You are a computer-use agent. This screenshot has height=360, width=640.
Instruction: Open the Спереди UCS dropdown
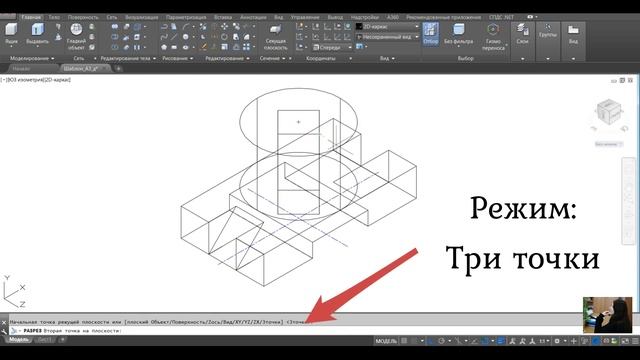(332, 47)
